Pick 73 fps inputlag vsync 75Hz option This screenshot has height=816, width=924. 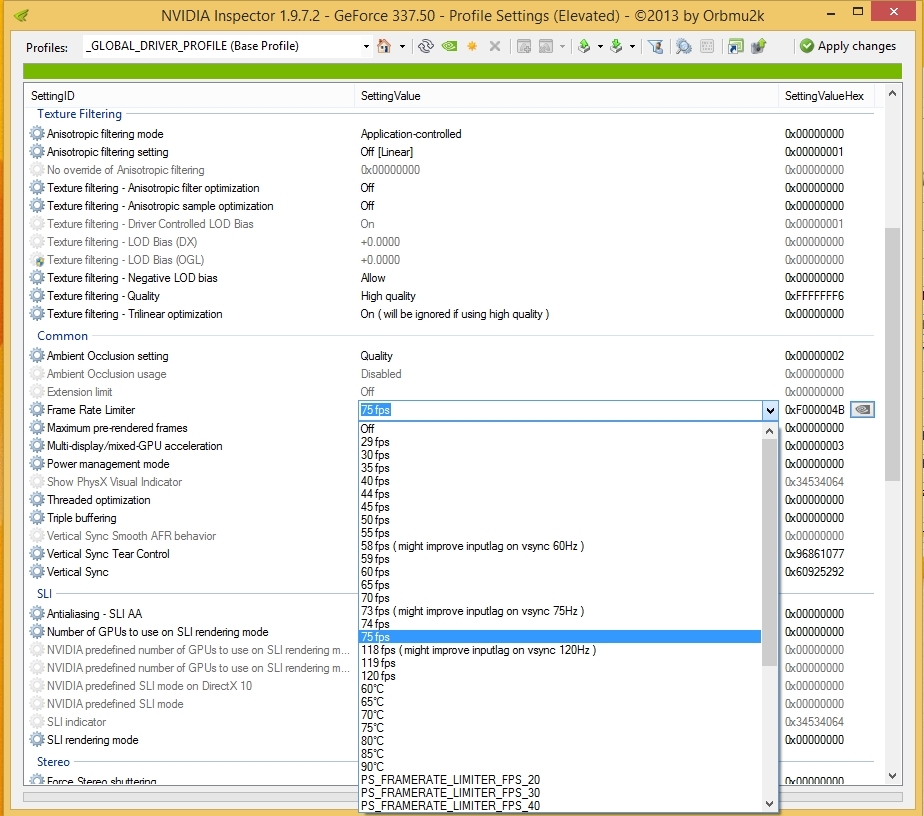(560, 611)
